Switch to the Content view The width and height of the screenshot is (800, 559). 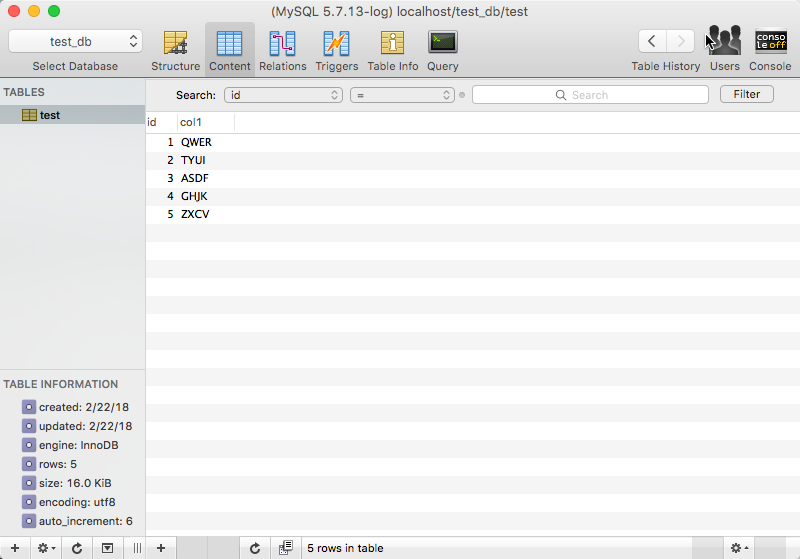click(230, 50)
